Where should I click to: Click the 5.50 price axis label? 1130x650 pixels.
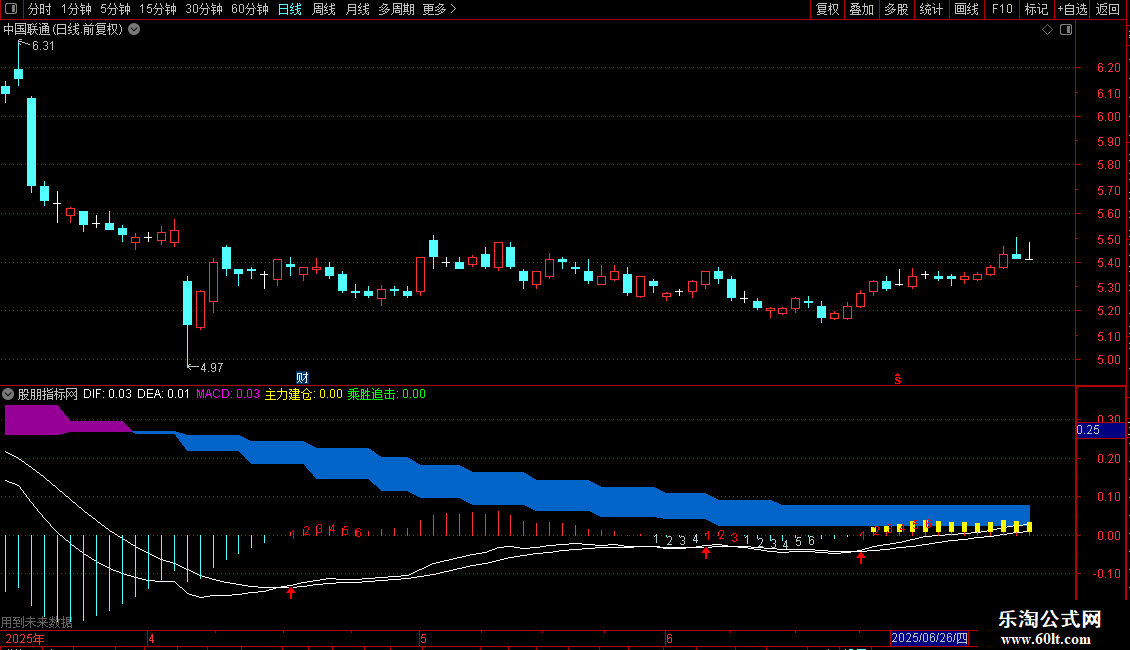click(x=1108, y=240)
